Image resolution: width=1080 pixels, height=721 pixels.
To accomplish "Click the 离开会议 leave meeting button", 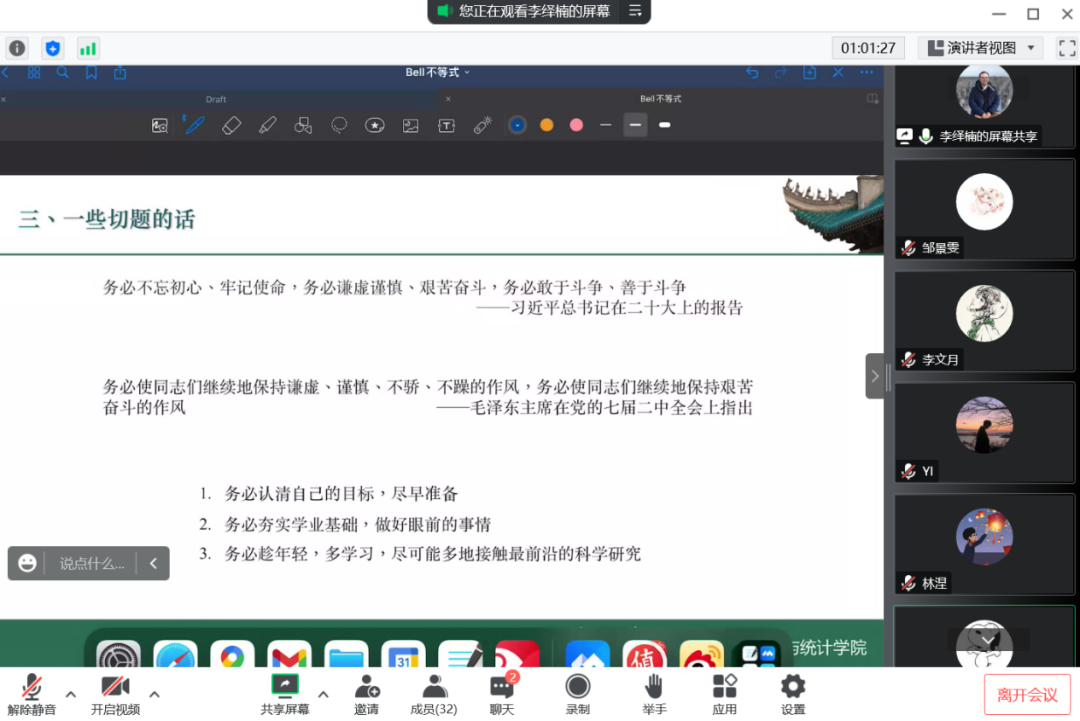I will [1027, 694].
